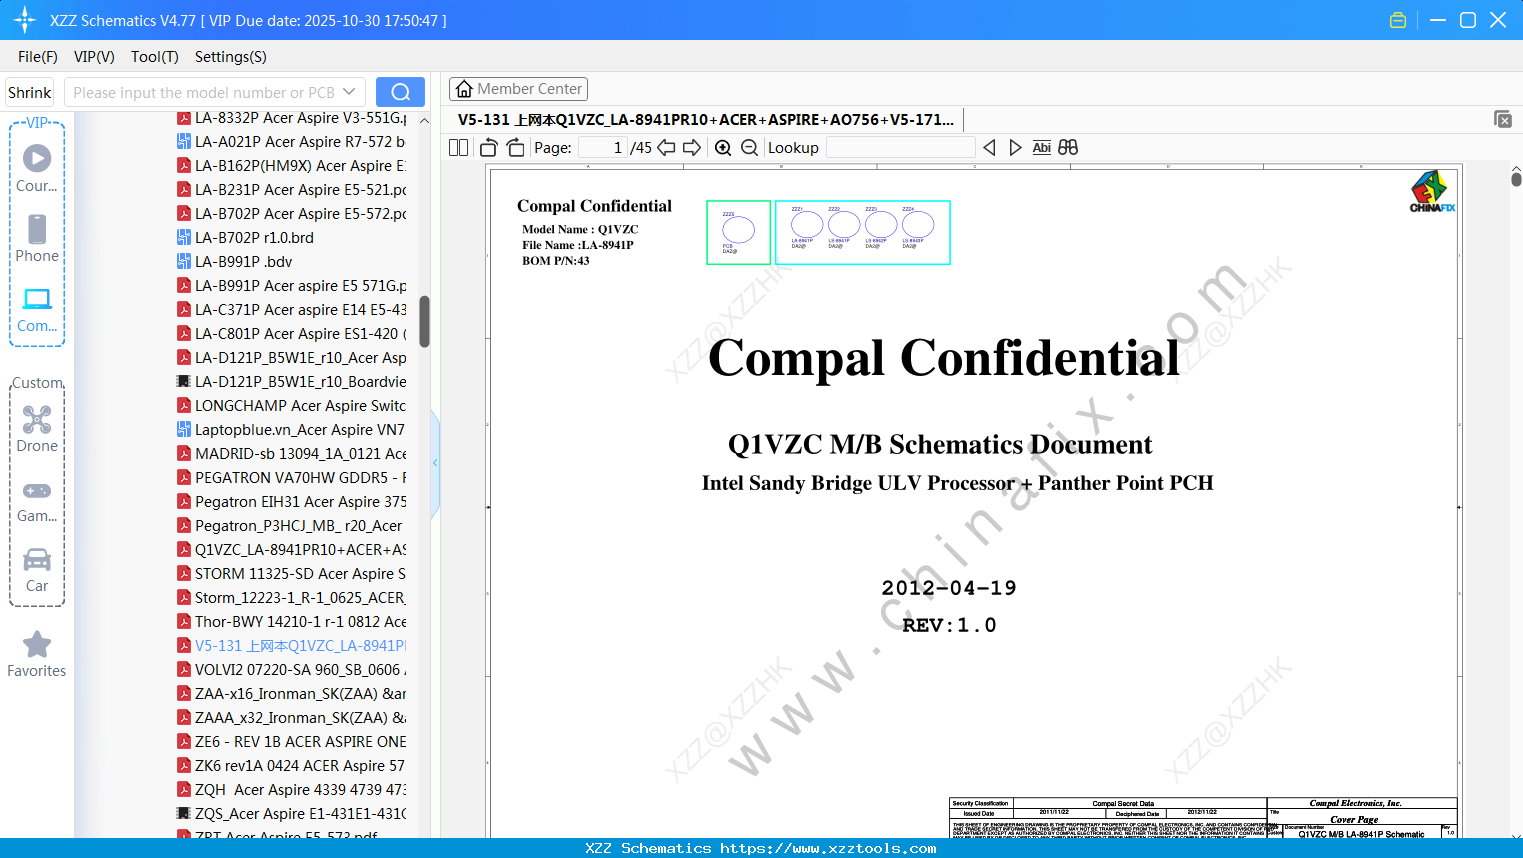1523x858 pixels.
Task: Open Q1VZC_LA-8941PR10+ACER file
Action: [x=292, y=550]
